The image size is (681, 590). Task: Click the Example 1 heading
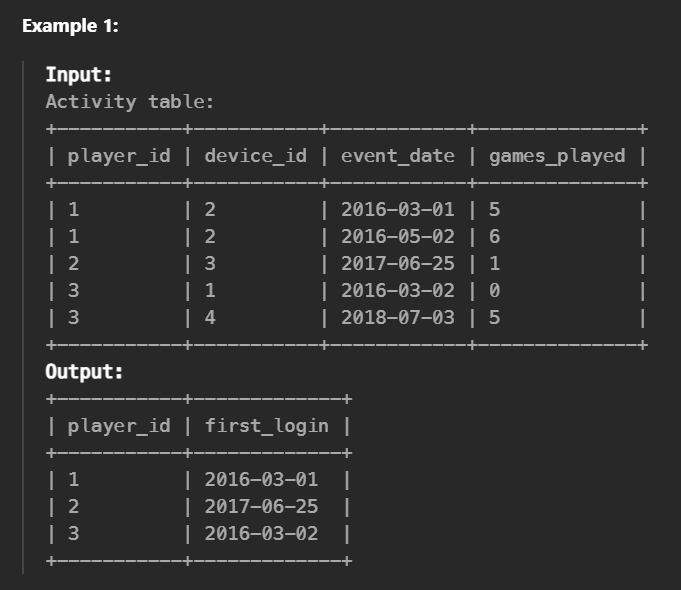(70, 26)
